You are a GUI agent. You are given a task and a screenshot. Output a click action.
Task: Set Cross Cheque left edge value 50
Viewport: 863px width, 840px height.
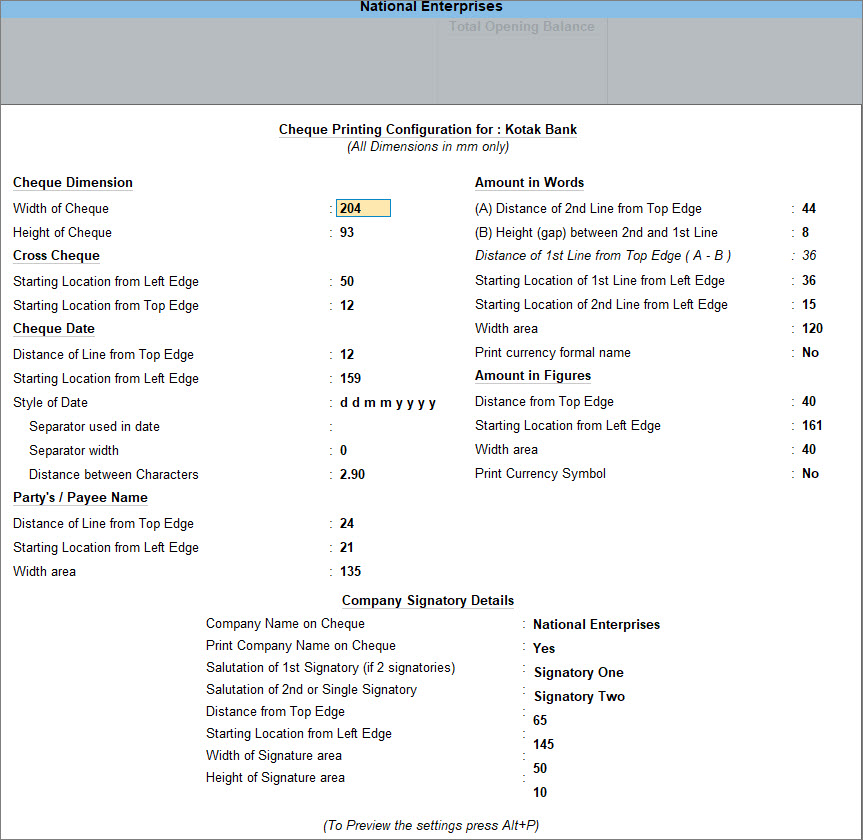point(347,281)
